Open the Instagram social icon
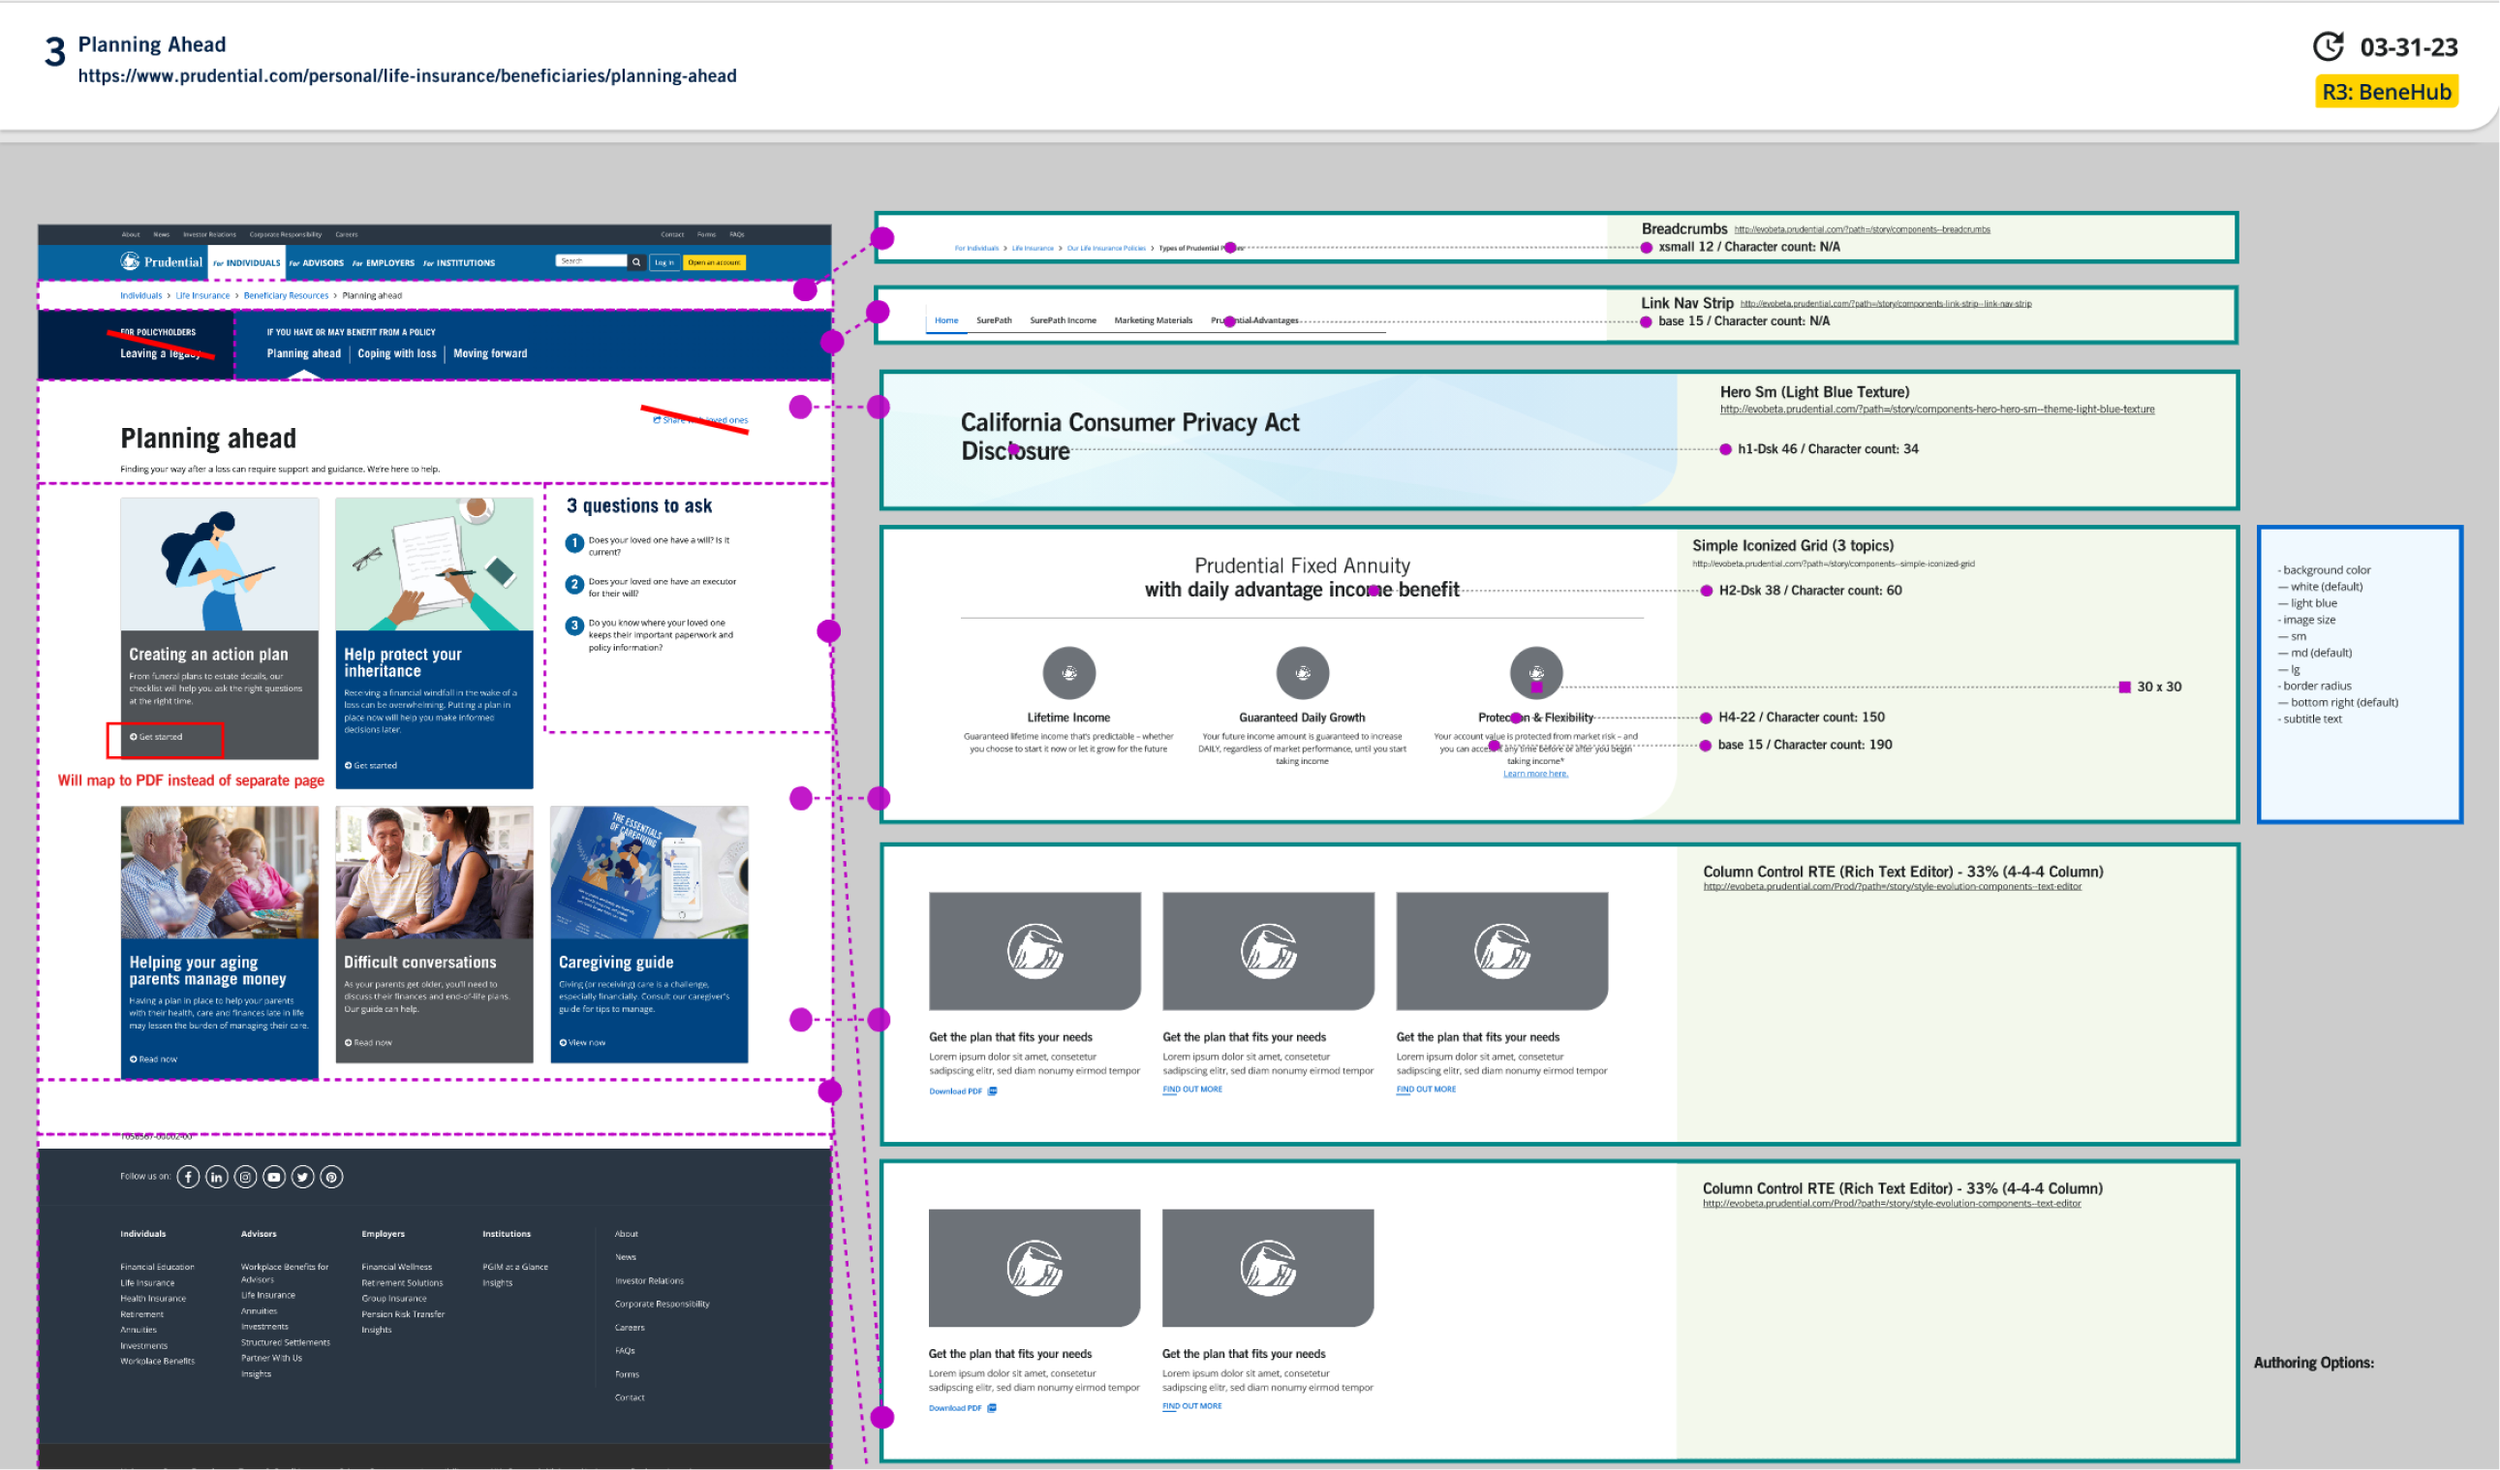The height and width of the screenshot is (1470, 2500). point(245,1177)
